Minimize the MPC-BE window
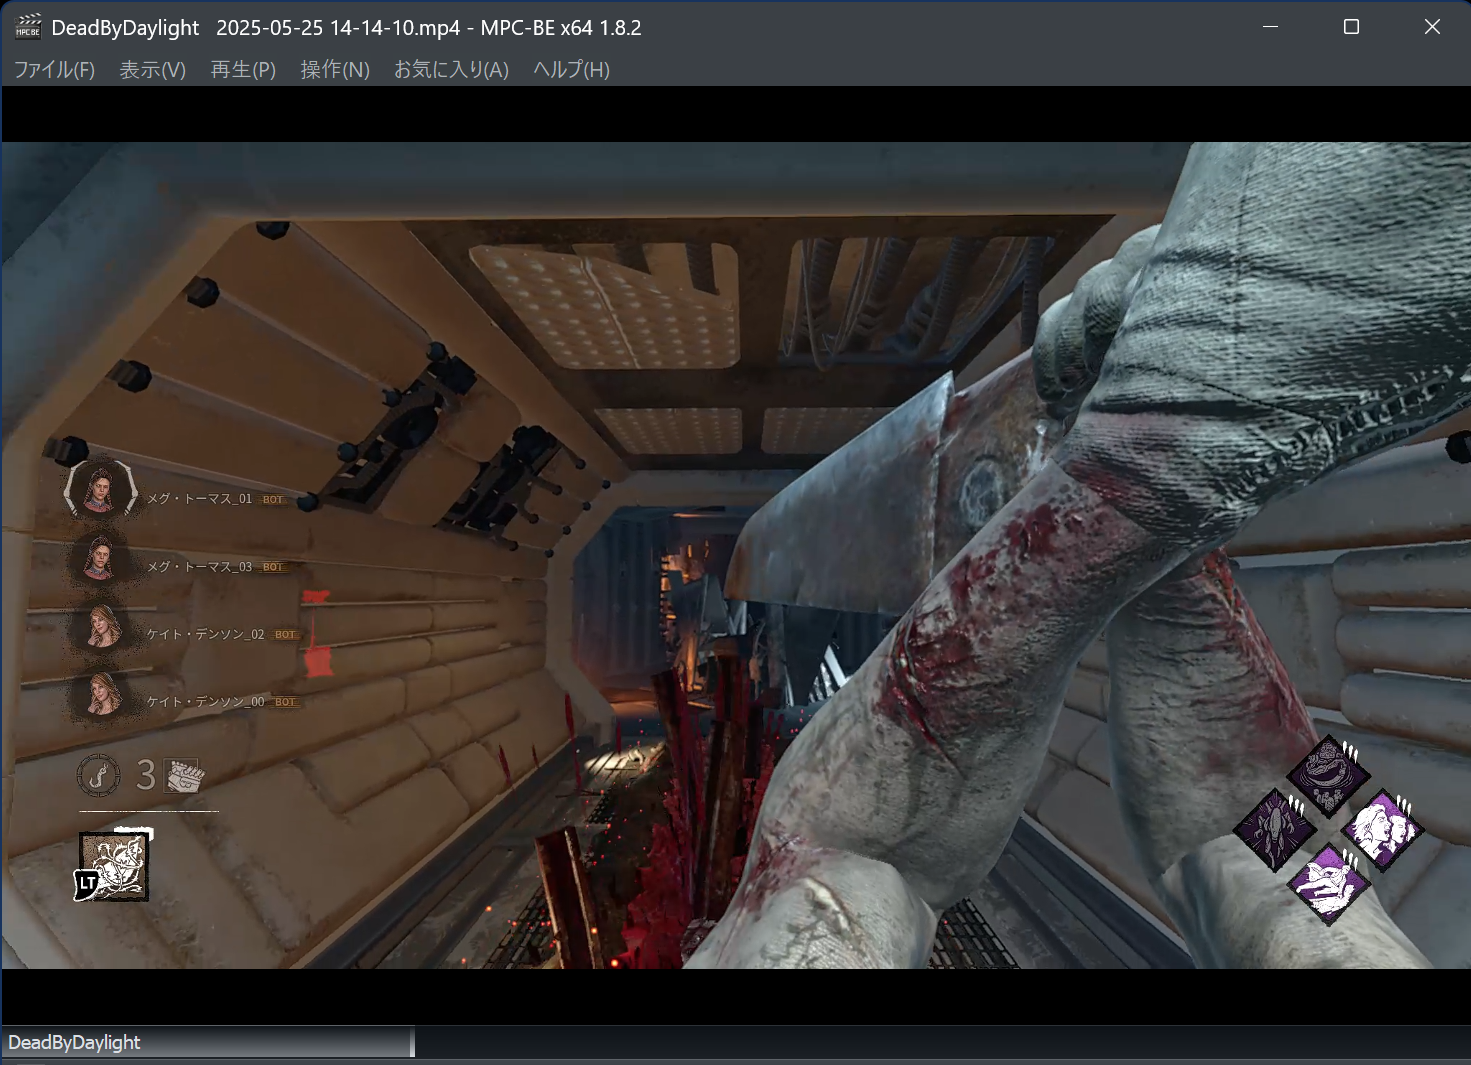Viewport: 1471px width, 1065px height. (1271, 27)
